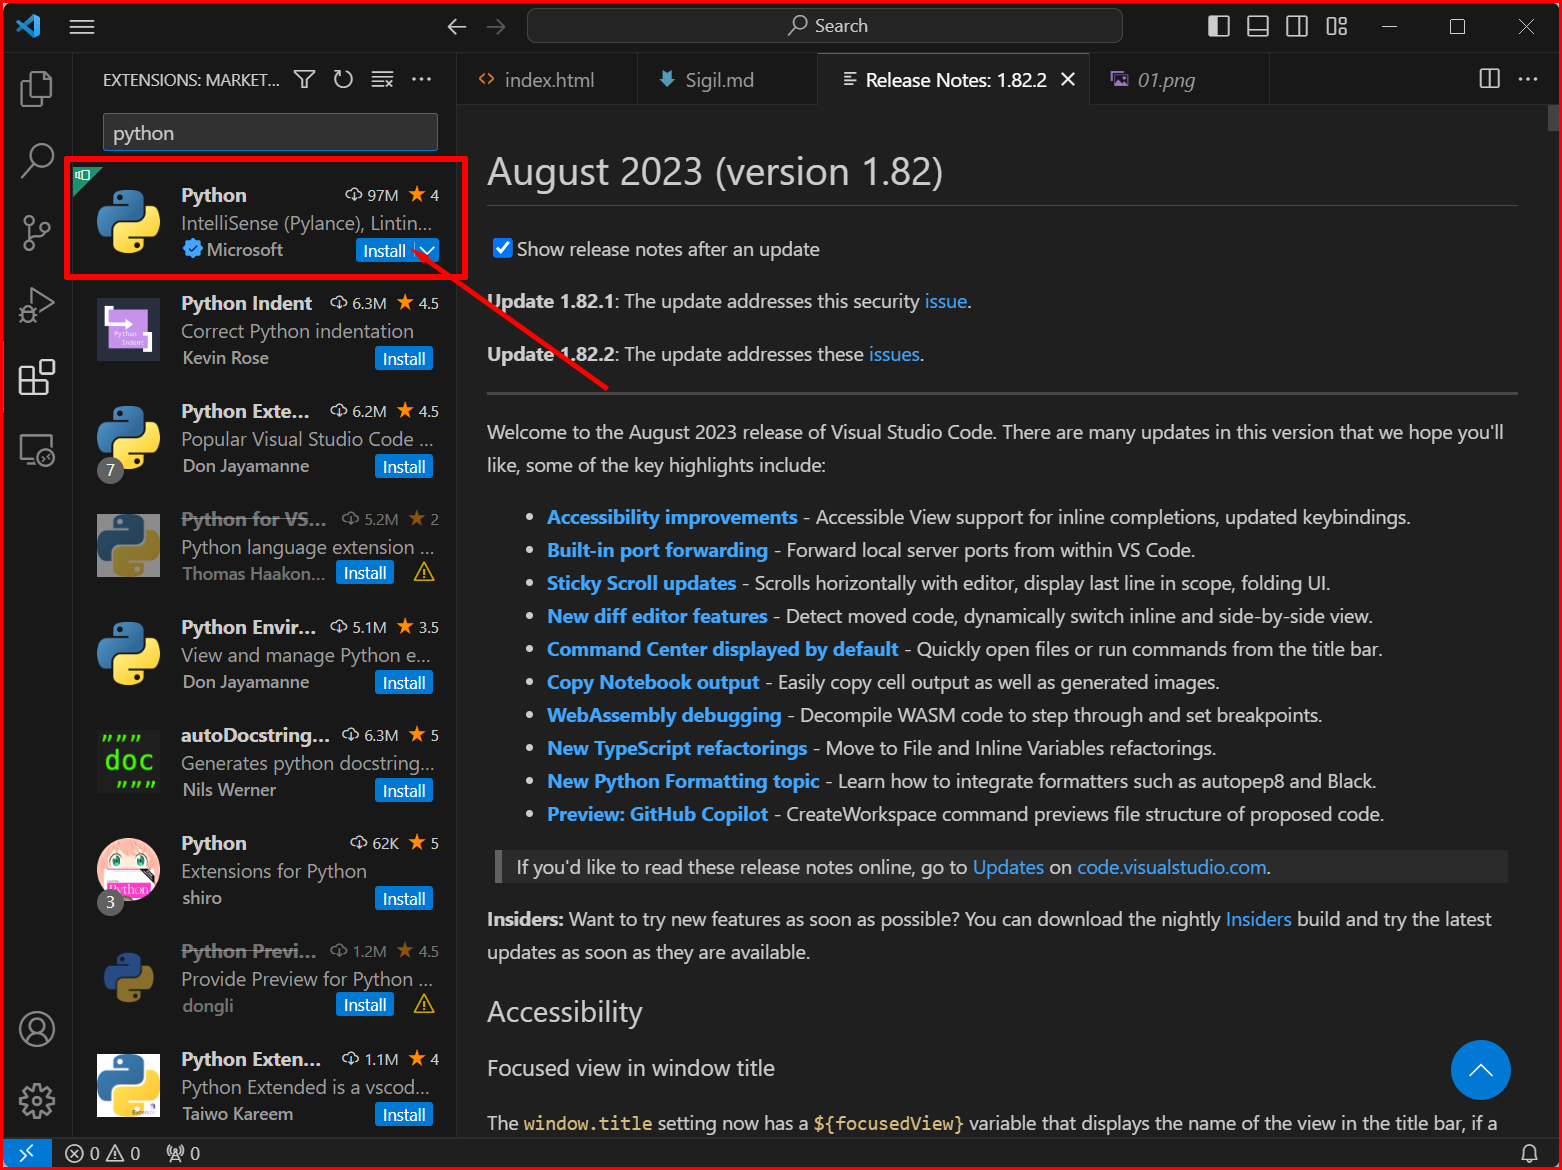Switch to the Sigil.md tab
Image resolution: width=1562 pixels, height=1170 pixels.
[727, 80]
